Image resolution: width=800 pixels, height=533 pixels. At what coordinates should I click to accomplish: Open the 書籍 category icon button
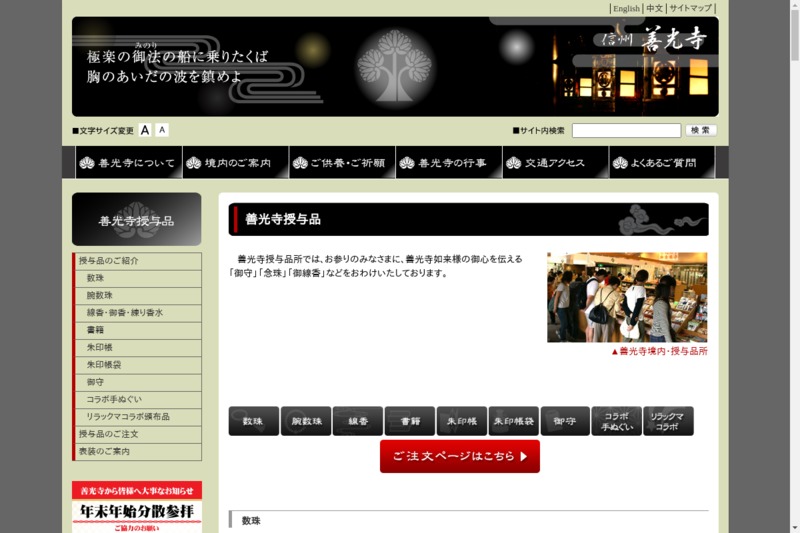pyautogui.click(x=410, y=421)
